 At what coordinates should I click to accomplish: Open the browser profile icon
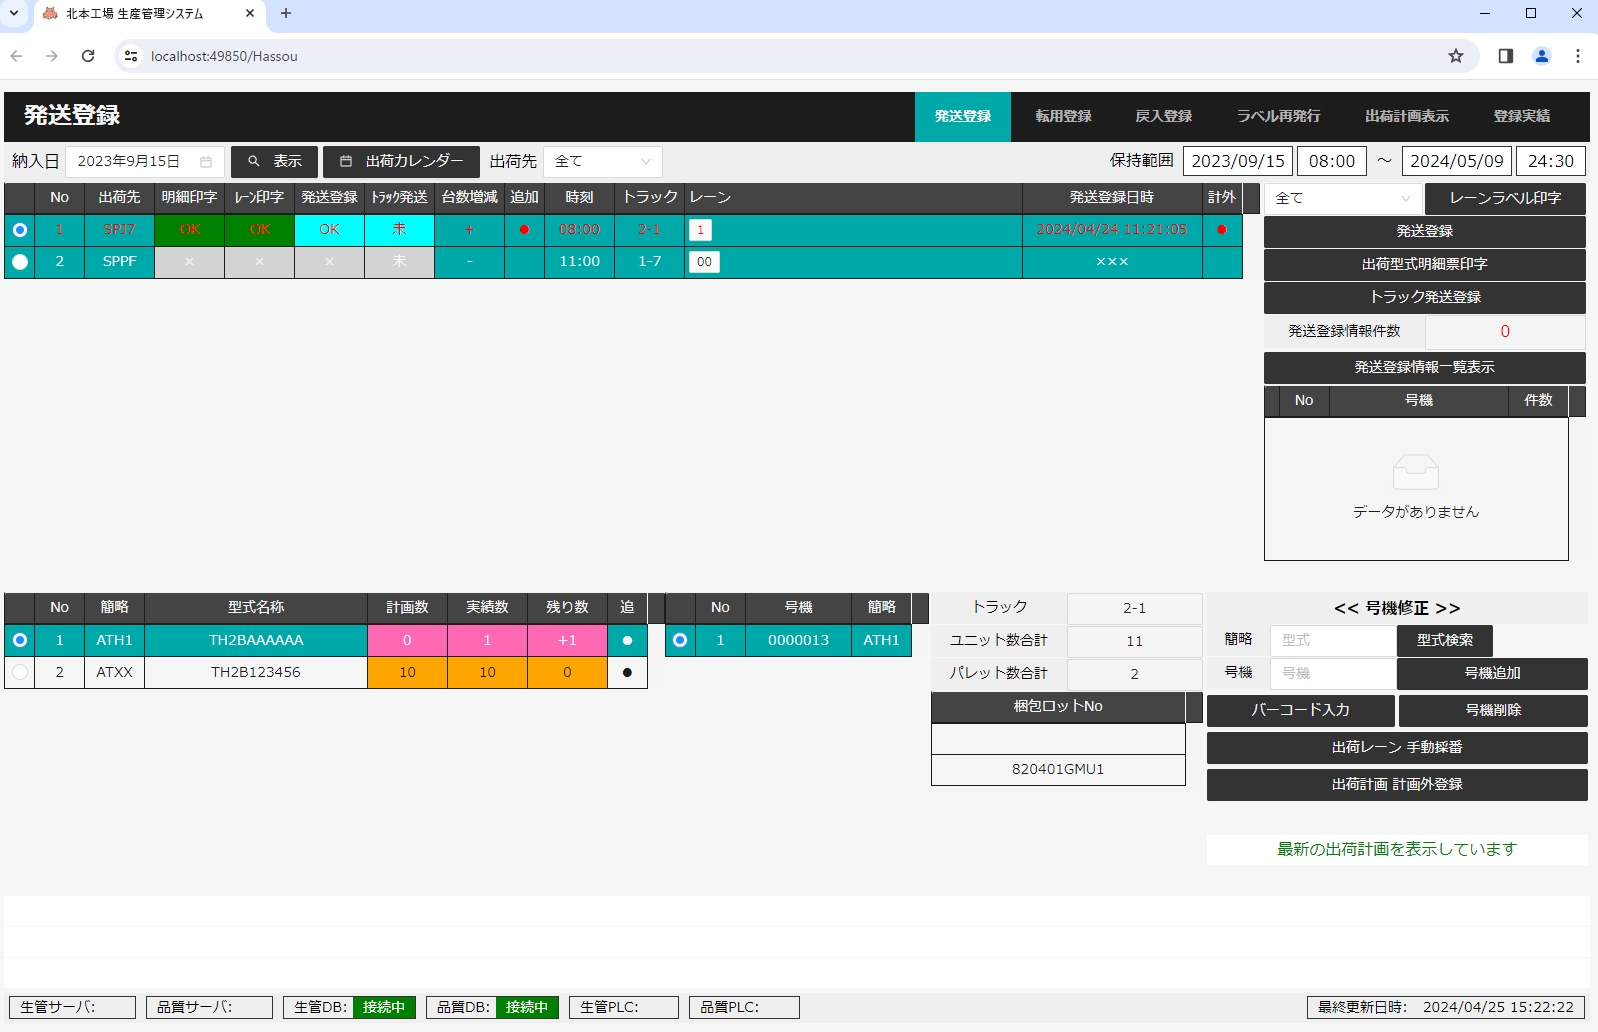(1542, 56)
